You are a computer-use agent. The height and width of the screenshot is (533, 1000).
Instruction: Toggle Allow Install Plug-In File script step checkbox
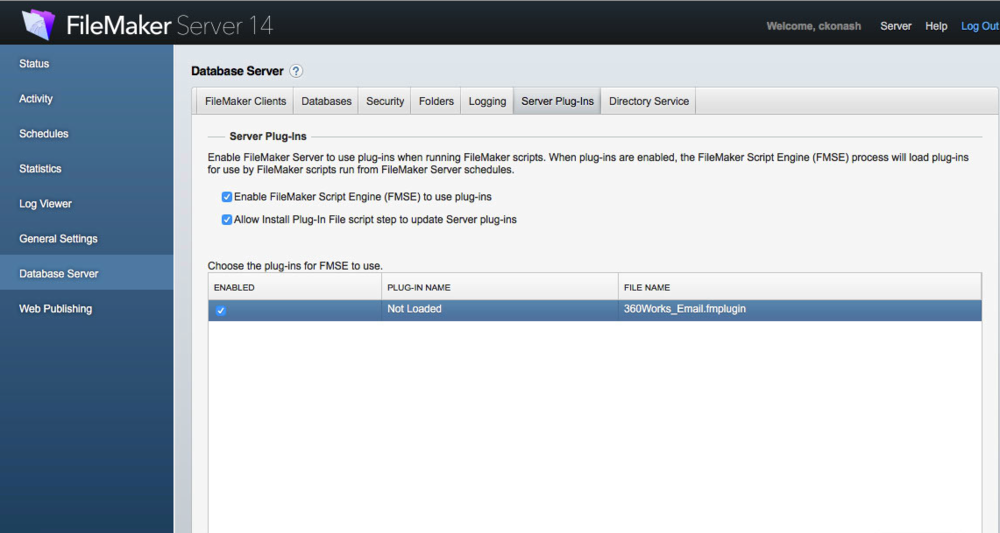click(x=226, y=220)
